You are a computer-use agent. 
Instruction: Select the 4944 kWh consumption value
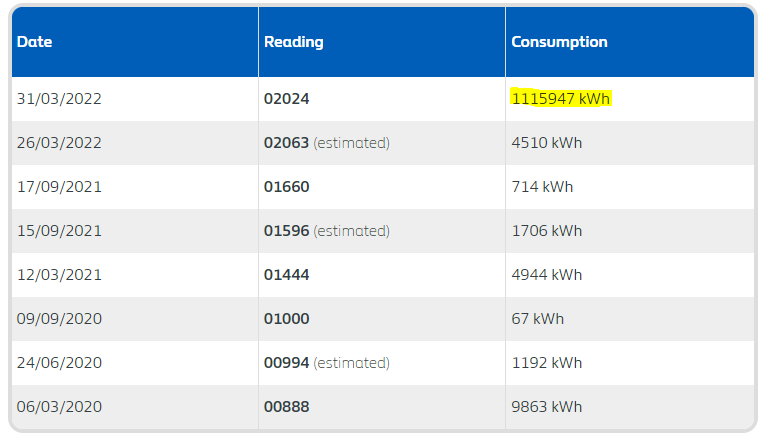tap(546, 275)
